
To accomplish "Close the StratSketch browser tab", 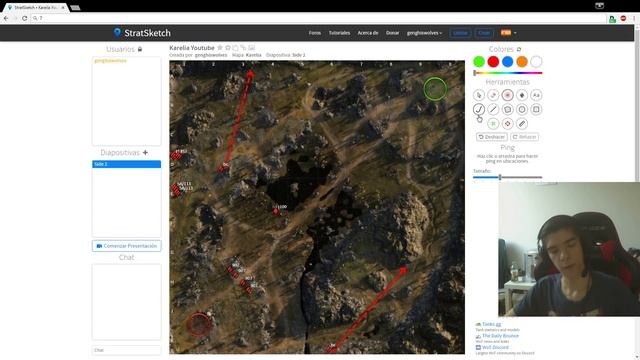I will 62,8.
